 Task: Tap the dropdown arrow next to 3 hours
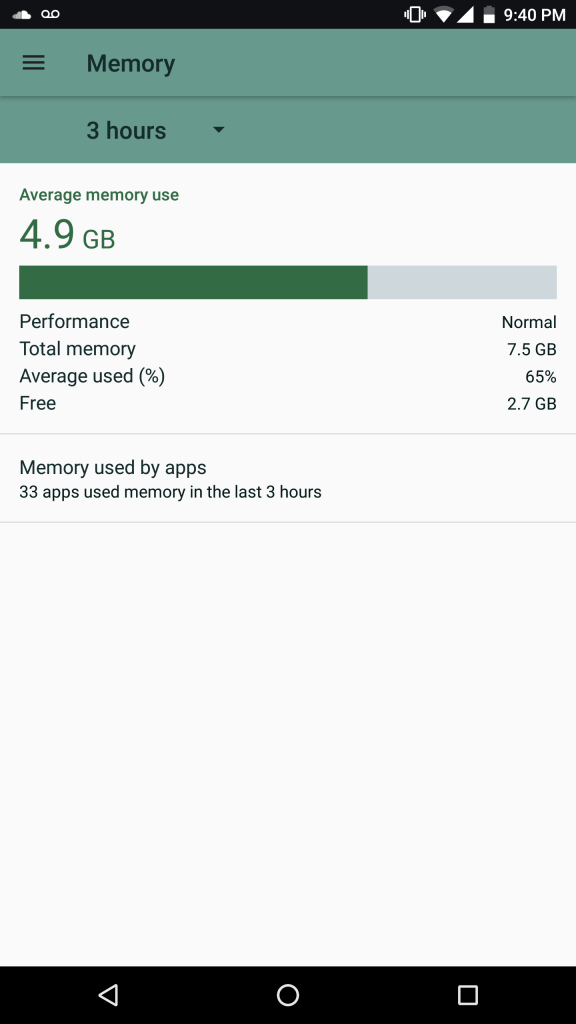click(x=218, y=130)
